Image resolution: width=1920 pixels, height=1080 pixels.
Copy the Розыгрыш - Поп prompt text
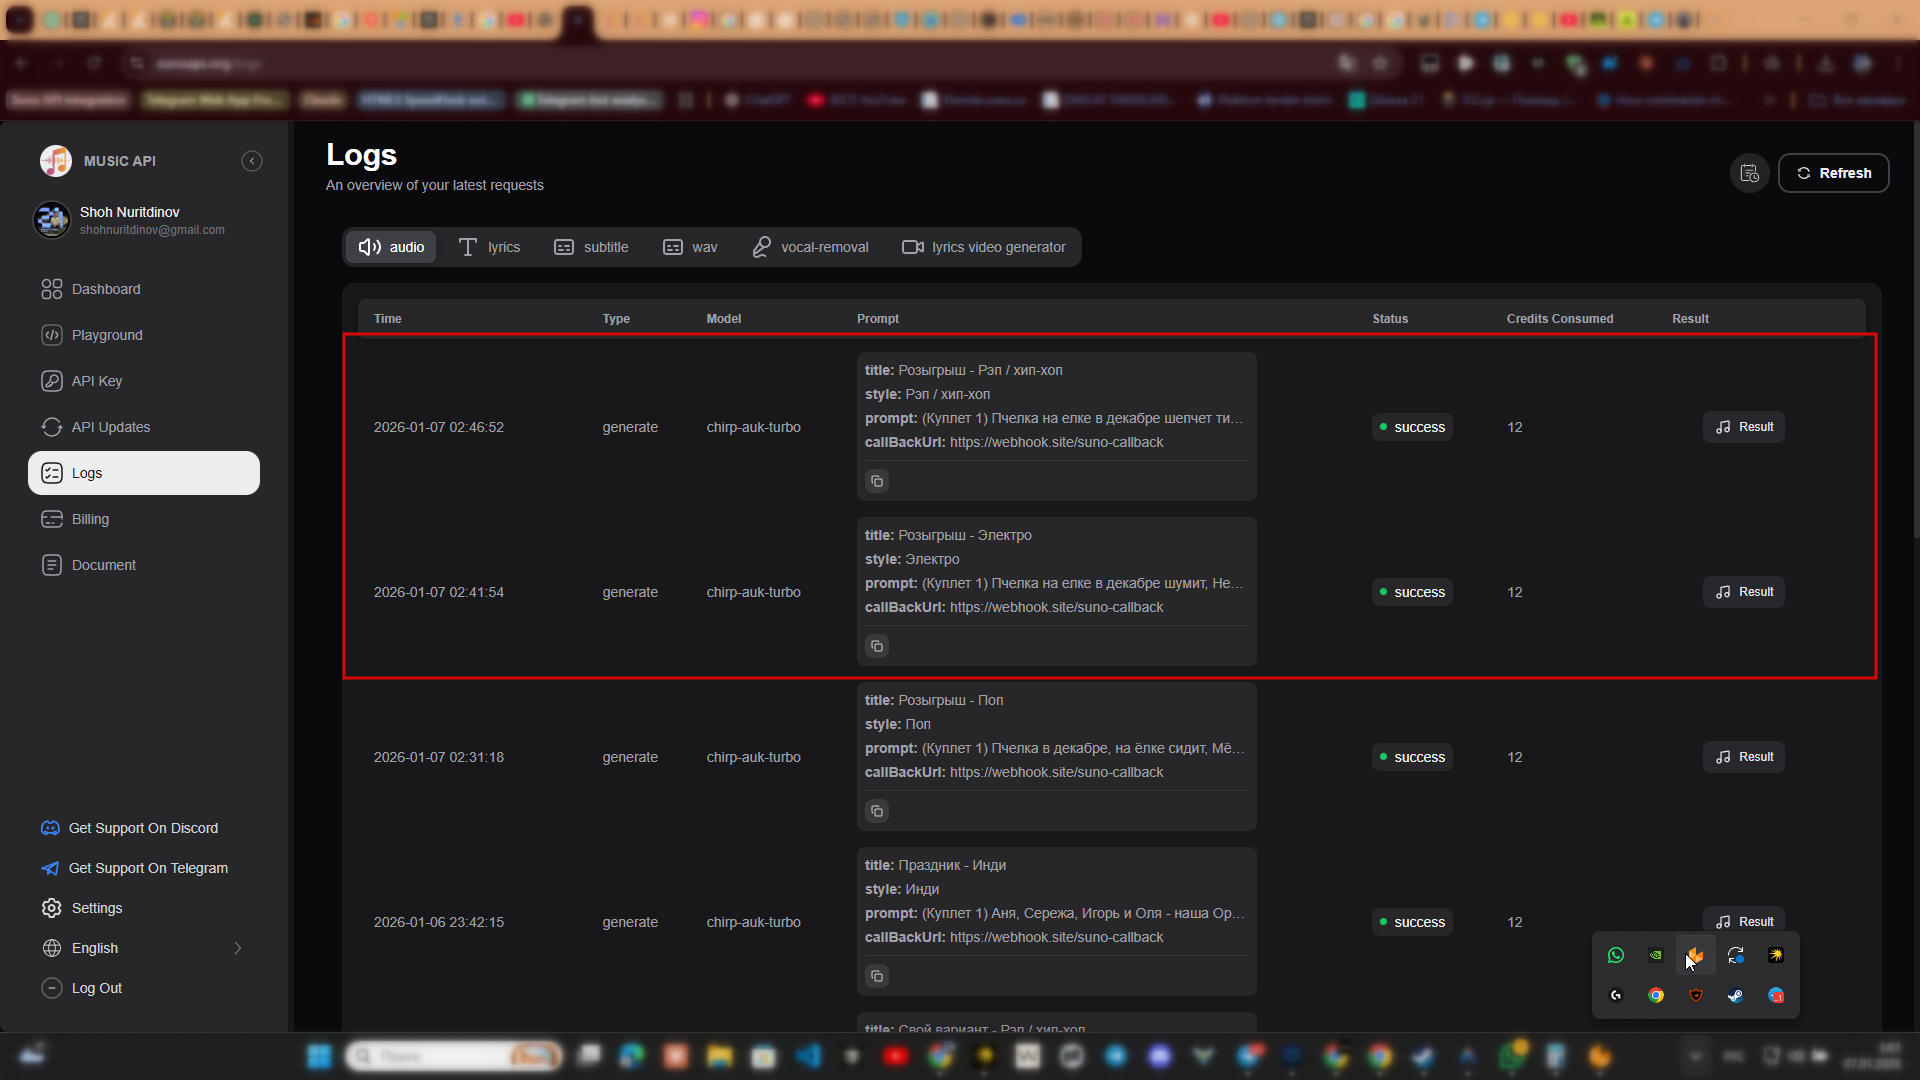click(877, 811)
